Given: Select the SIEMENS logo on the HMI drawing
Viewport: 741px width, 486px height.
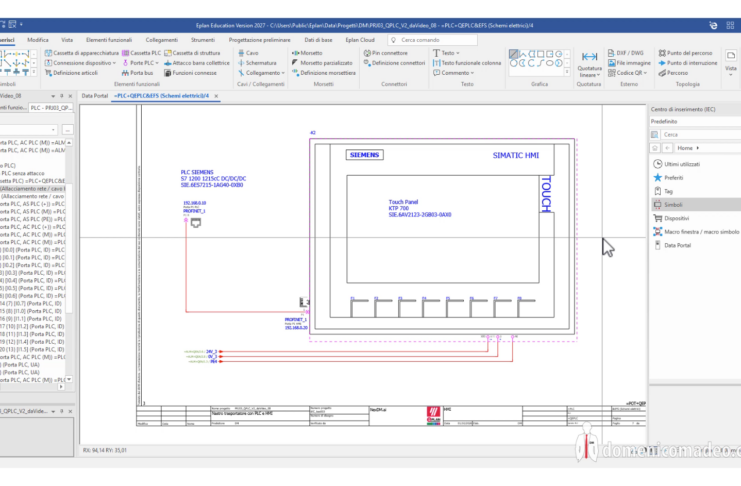Looking at the screenshot, I should pos(364,155).
